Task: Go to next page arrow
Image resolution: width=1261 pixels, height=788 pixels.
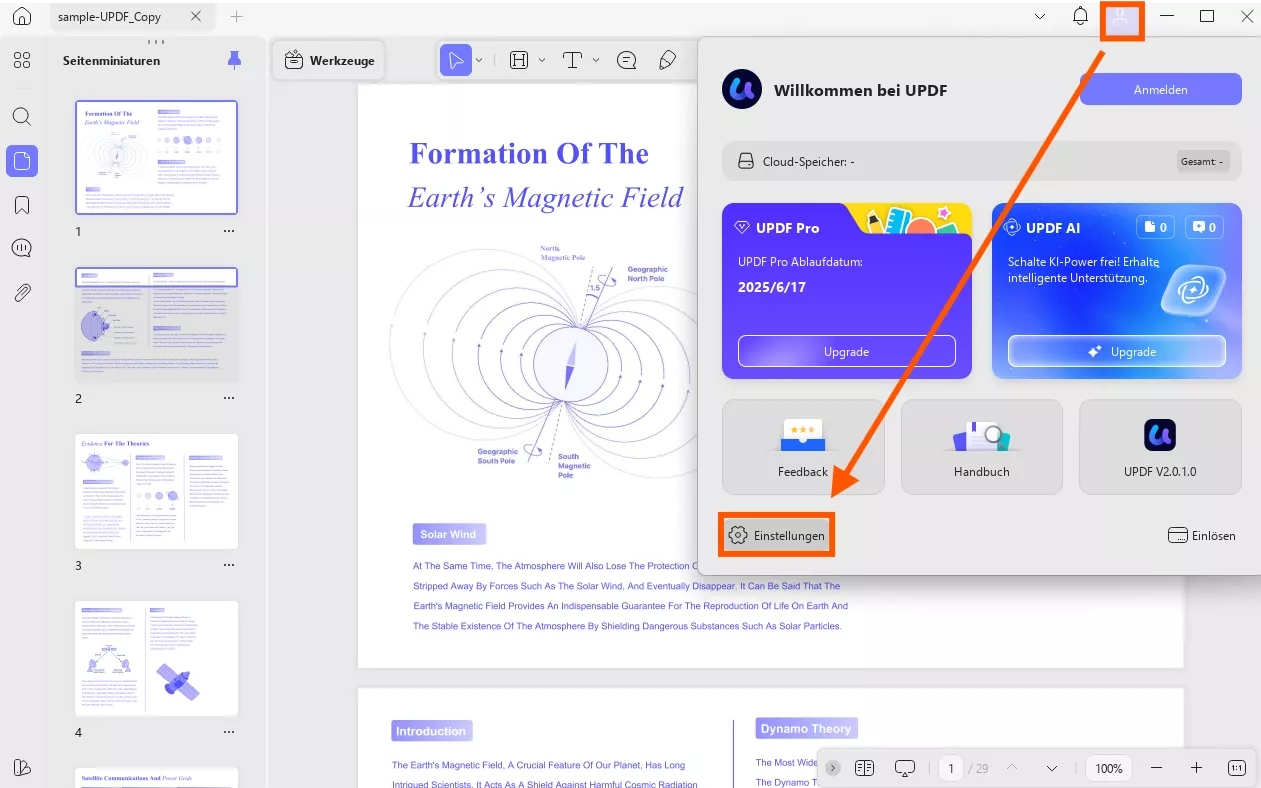Action: click(1051, 768)
